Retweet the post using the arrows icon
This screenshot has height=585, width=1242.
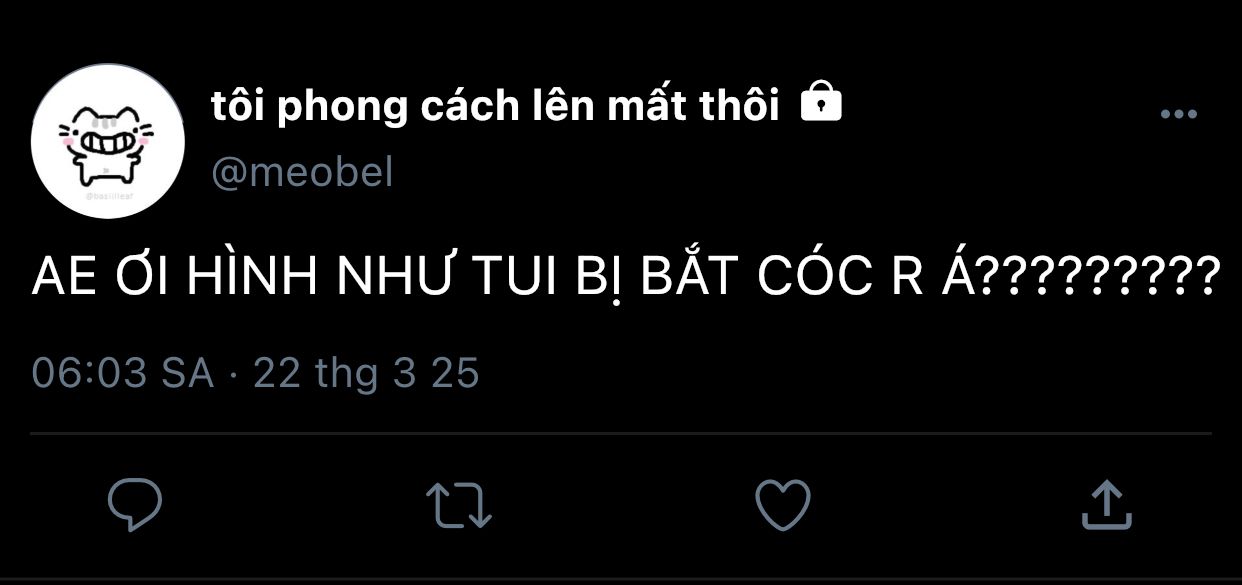tap(459, 506)
